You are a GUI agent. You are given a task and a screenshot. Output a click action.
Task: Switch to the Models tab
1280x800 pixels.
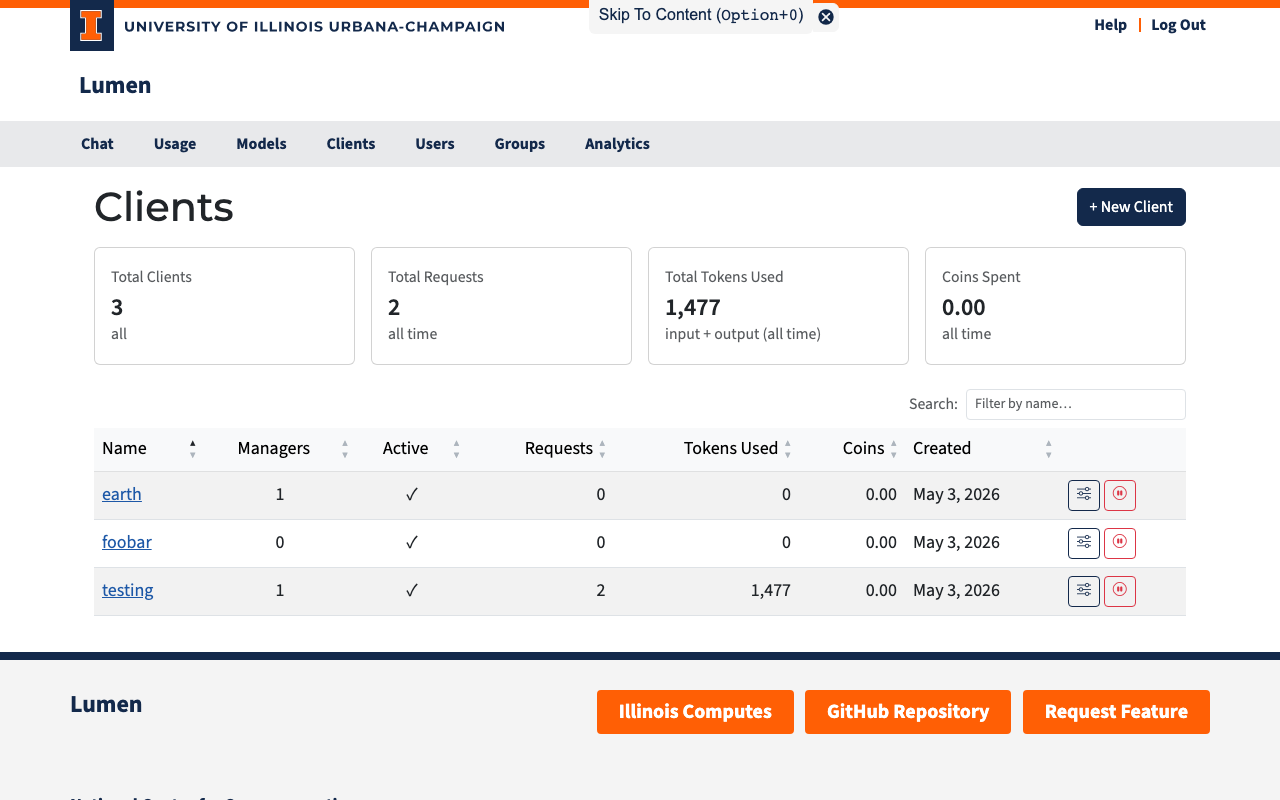261,144
